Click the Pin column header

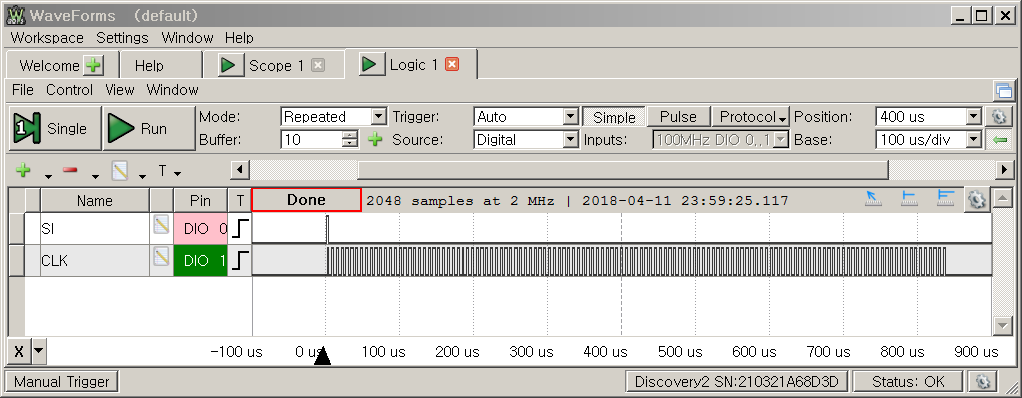pyautogui.click(x=201, y=201)
